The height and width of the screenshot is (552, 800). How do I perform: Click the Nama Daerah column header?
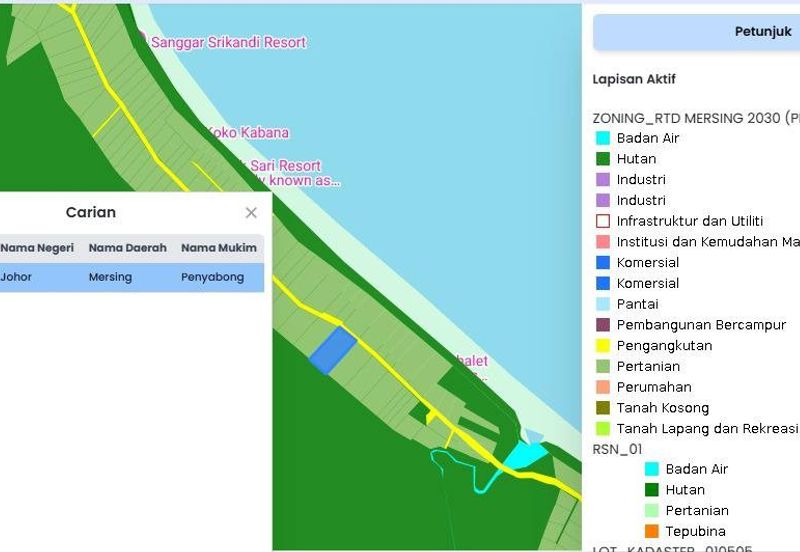[127, 248]
